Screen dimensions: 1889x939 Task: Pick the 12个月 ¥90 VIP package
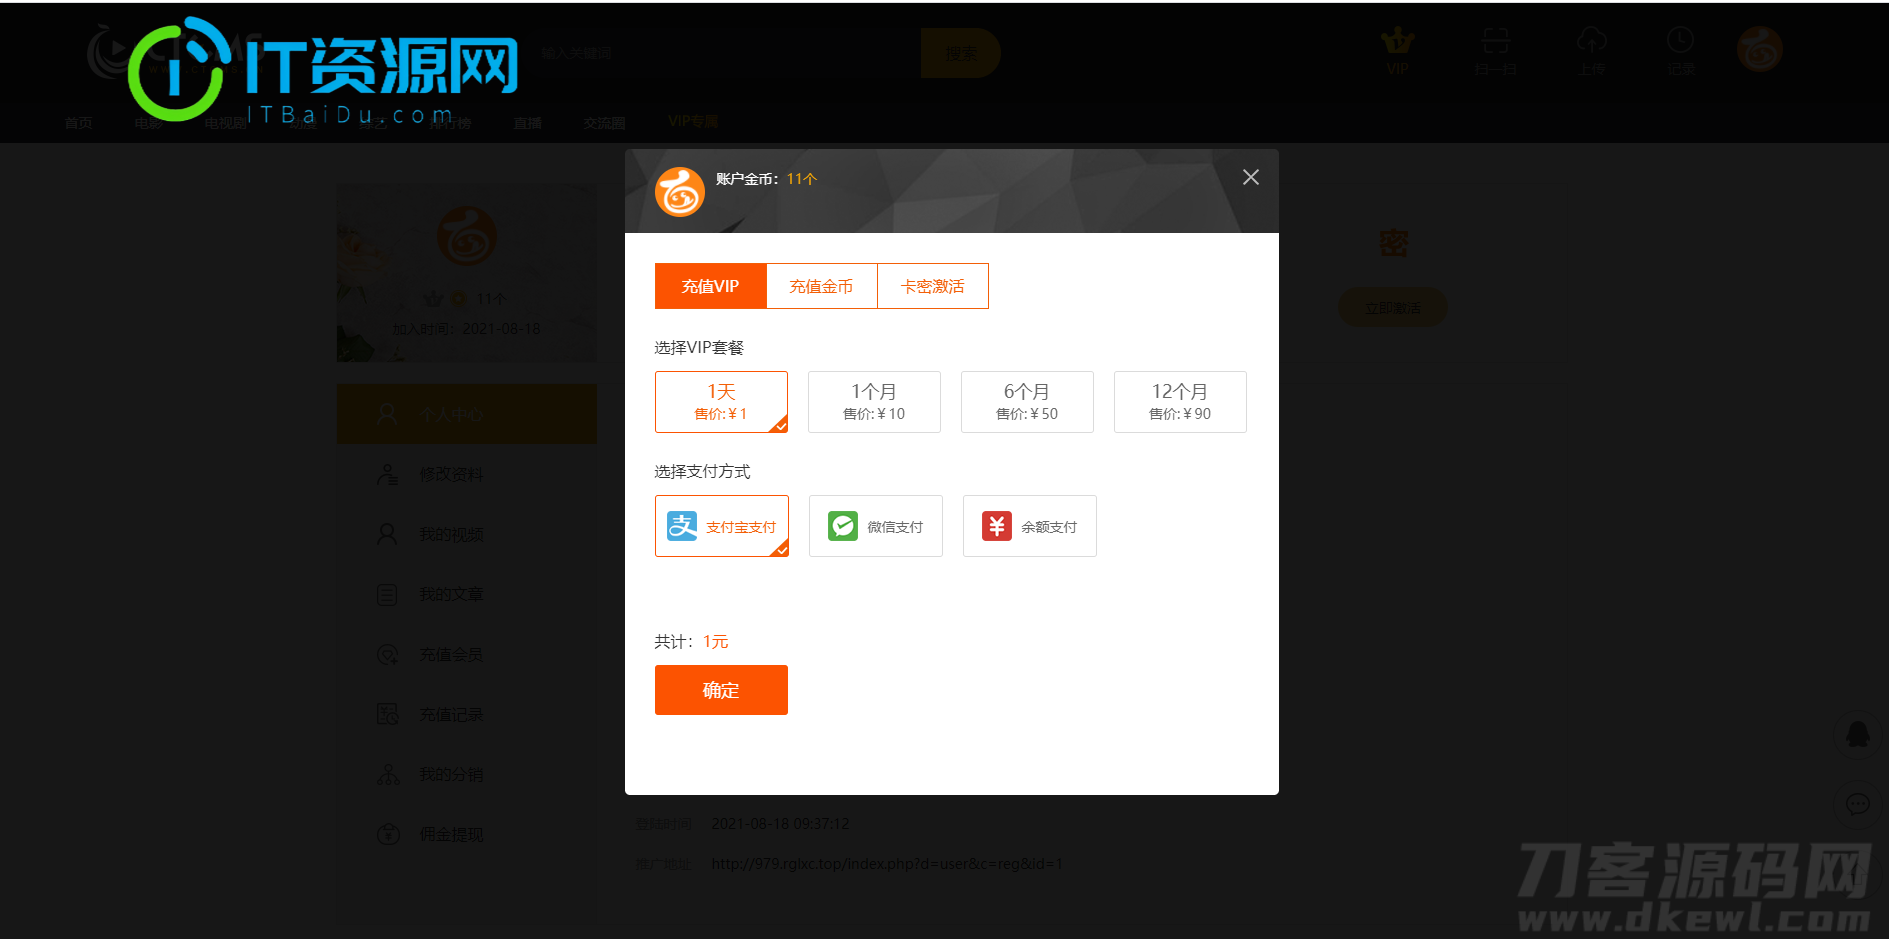pos(1180,402)
